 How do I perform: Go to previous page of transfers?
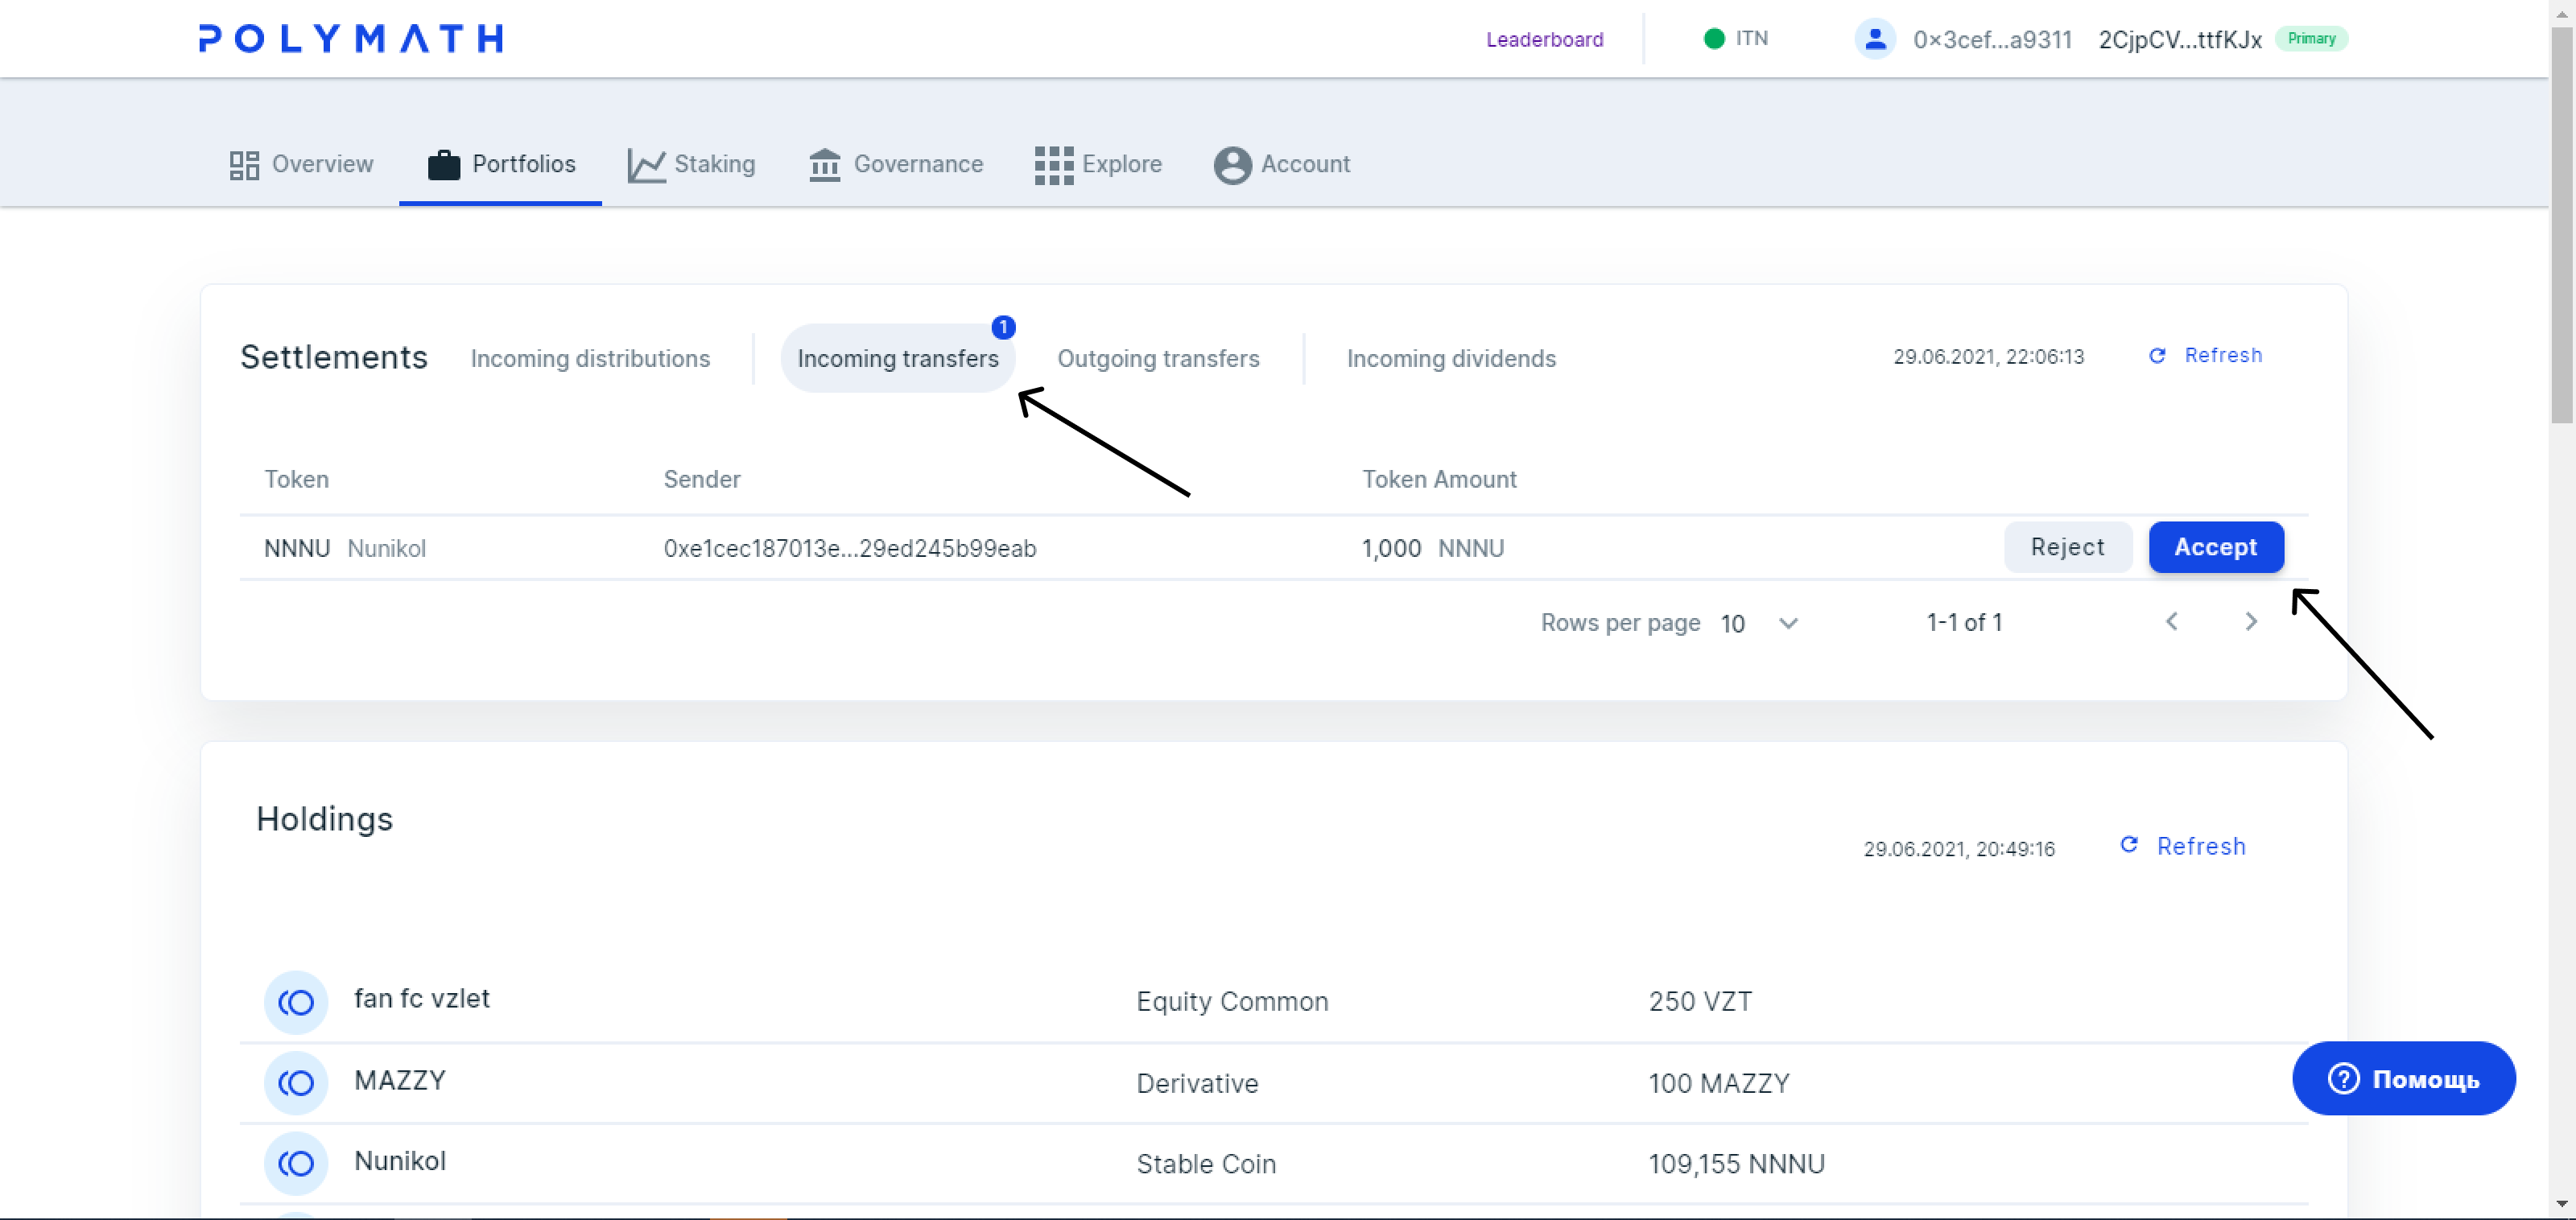2171,622
